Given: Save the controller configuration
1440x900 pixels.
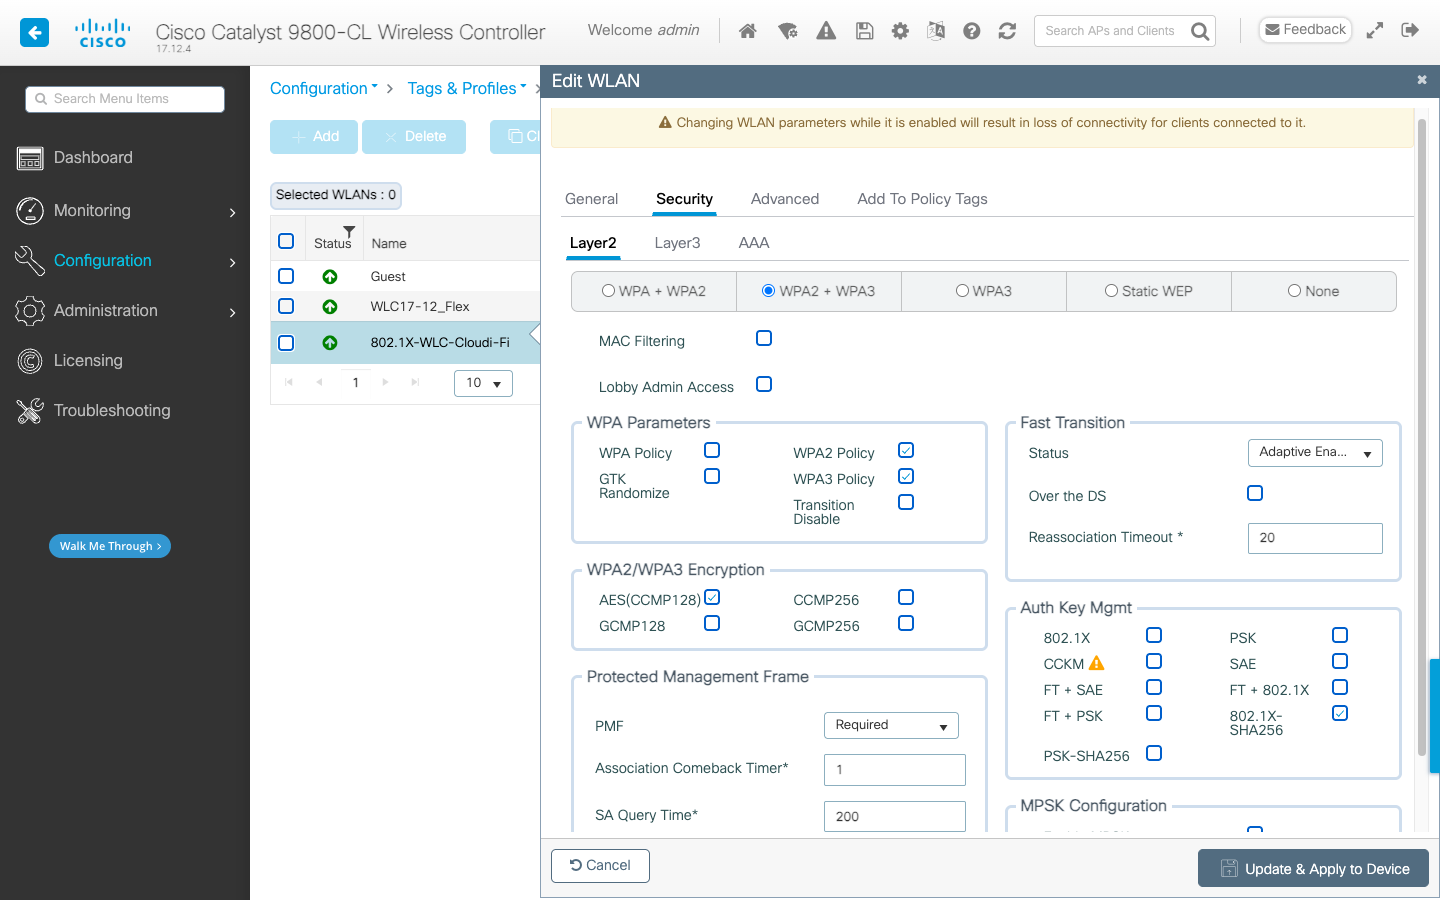Looking at the screenshot, I should point(864,30).
